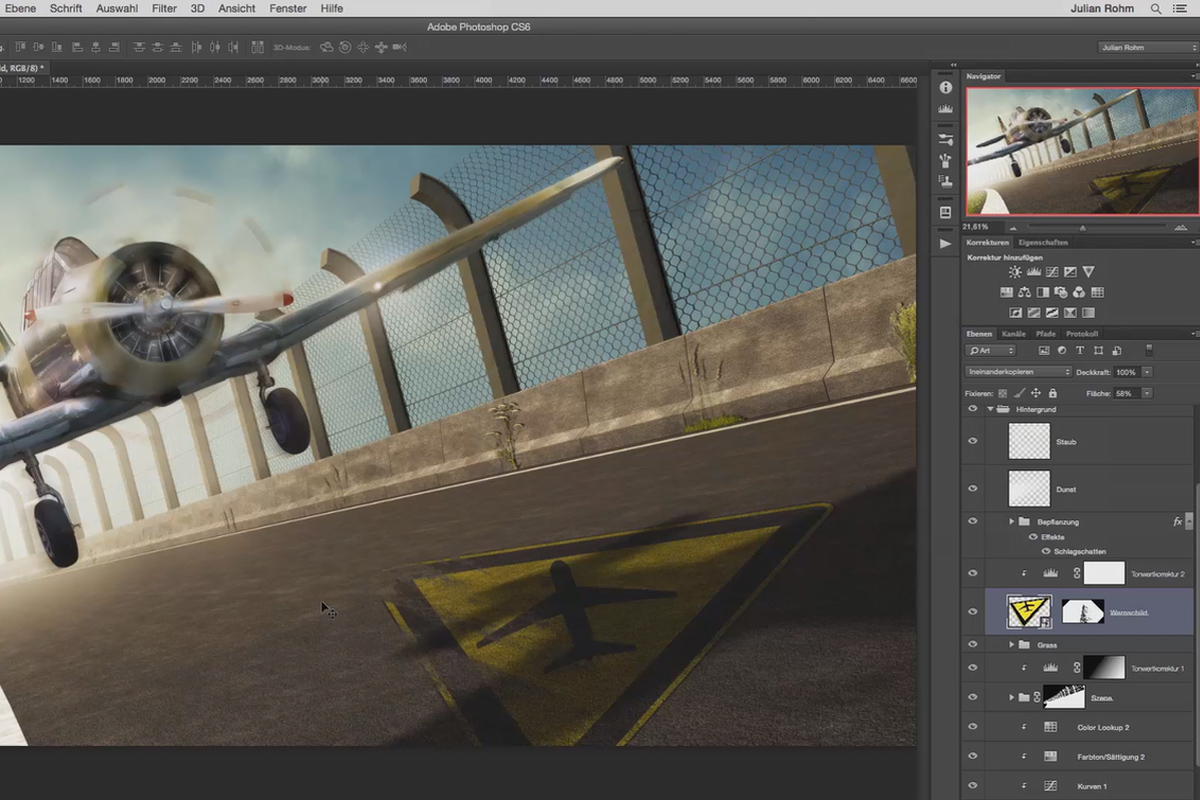Switch to the Kanäle tab
The width and height of the screenshot is (1200, 800).
tap(1014, 334)
